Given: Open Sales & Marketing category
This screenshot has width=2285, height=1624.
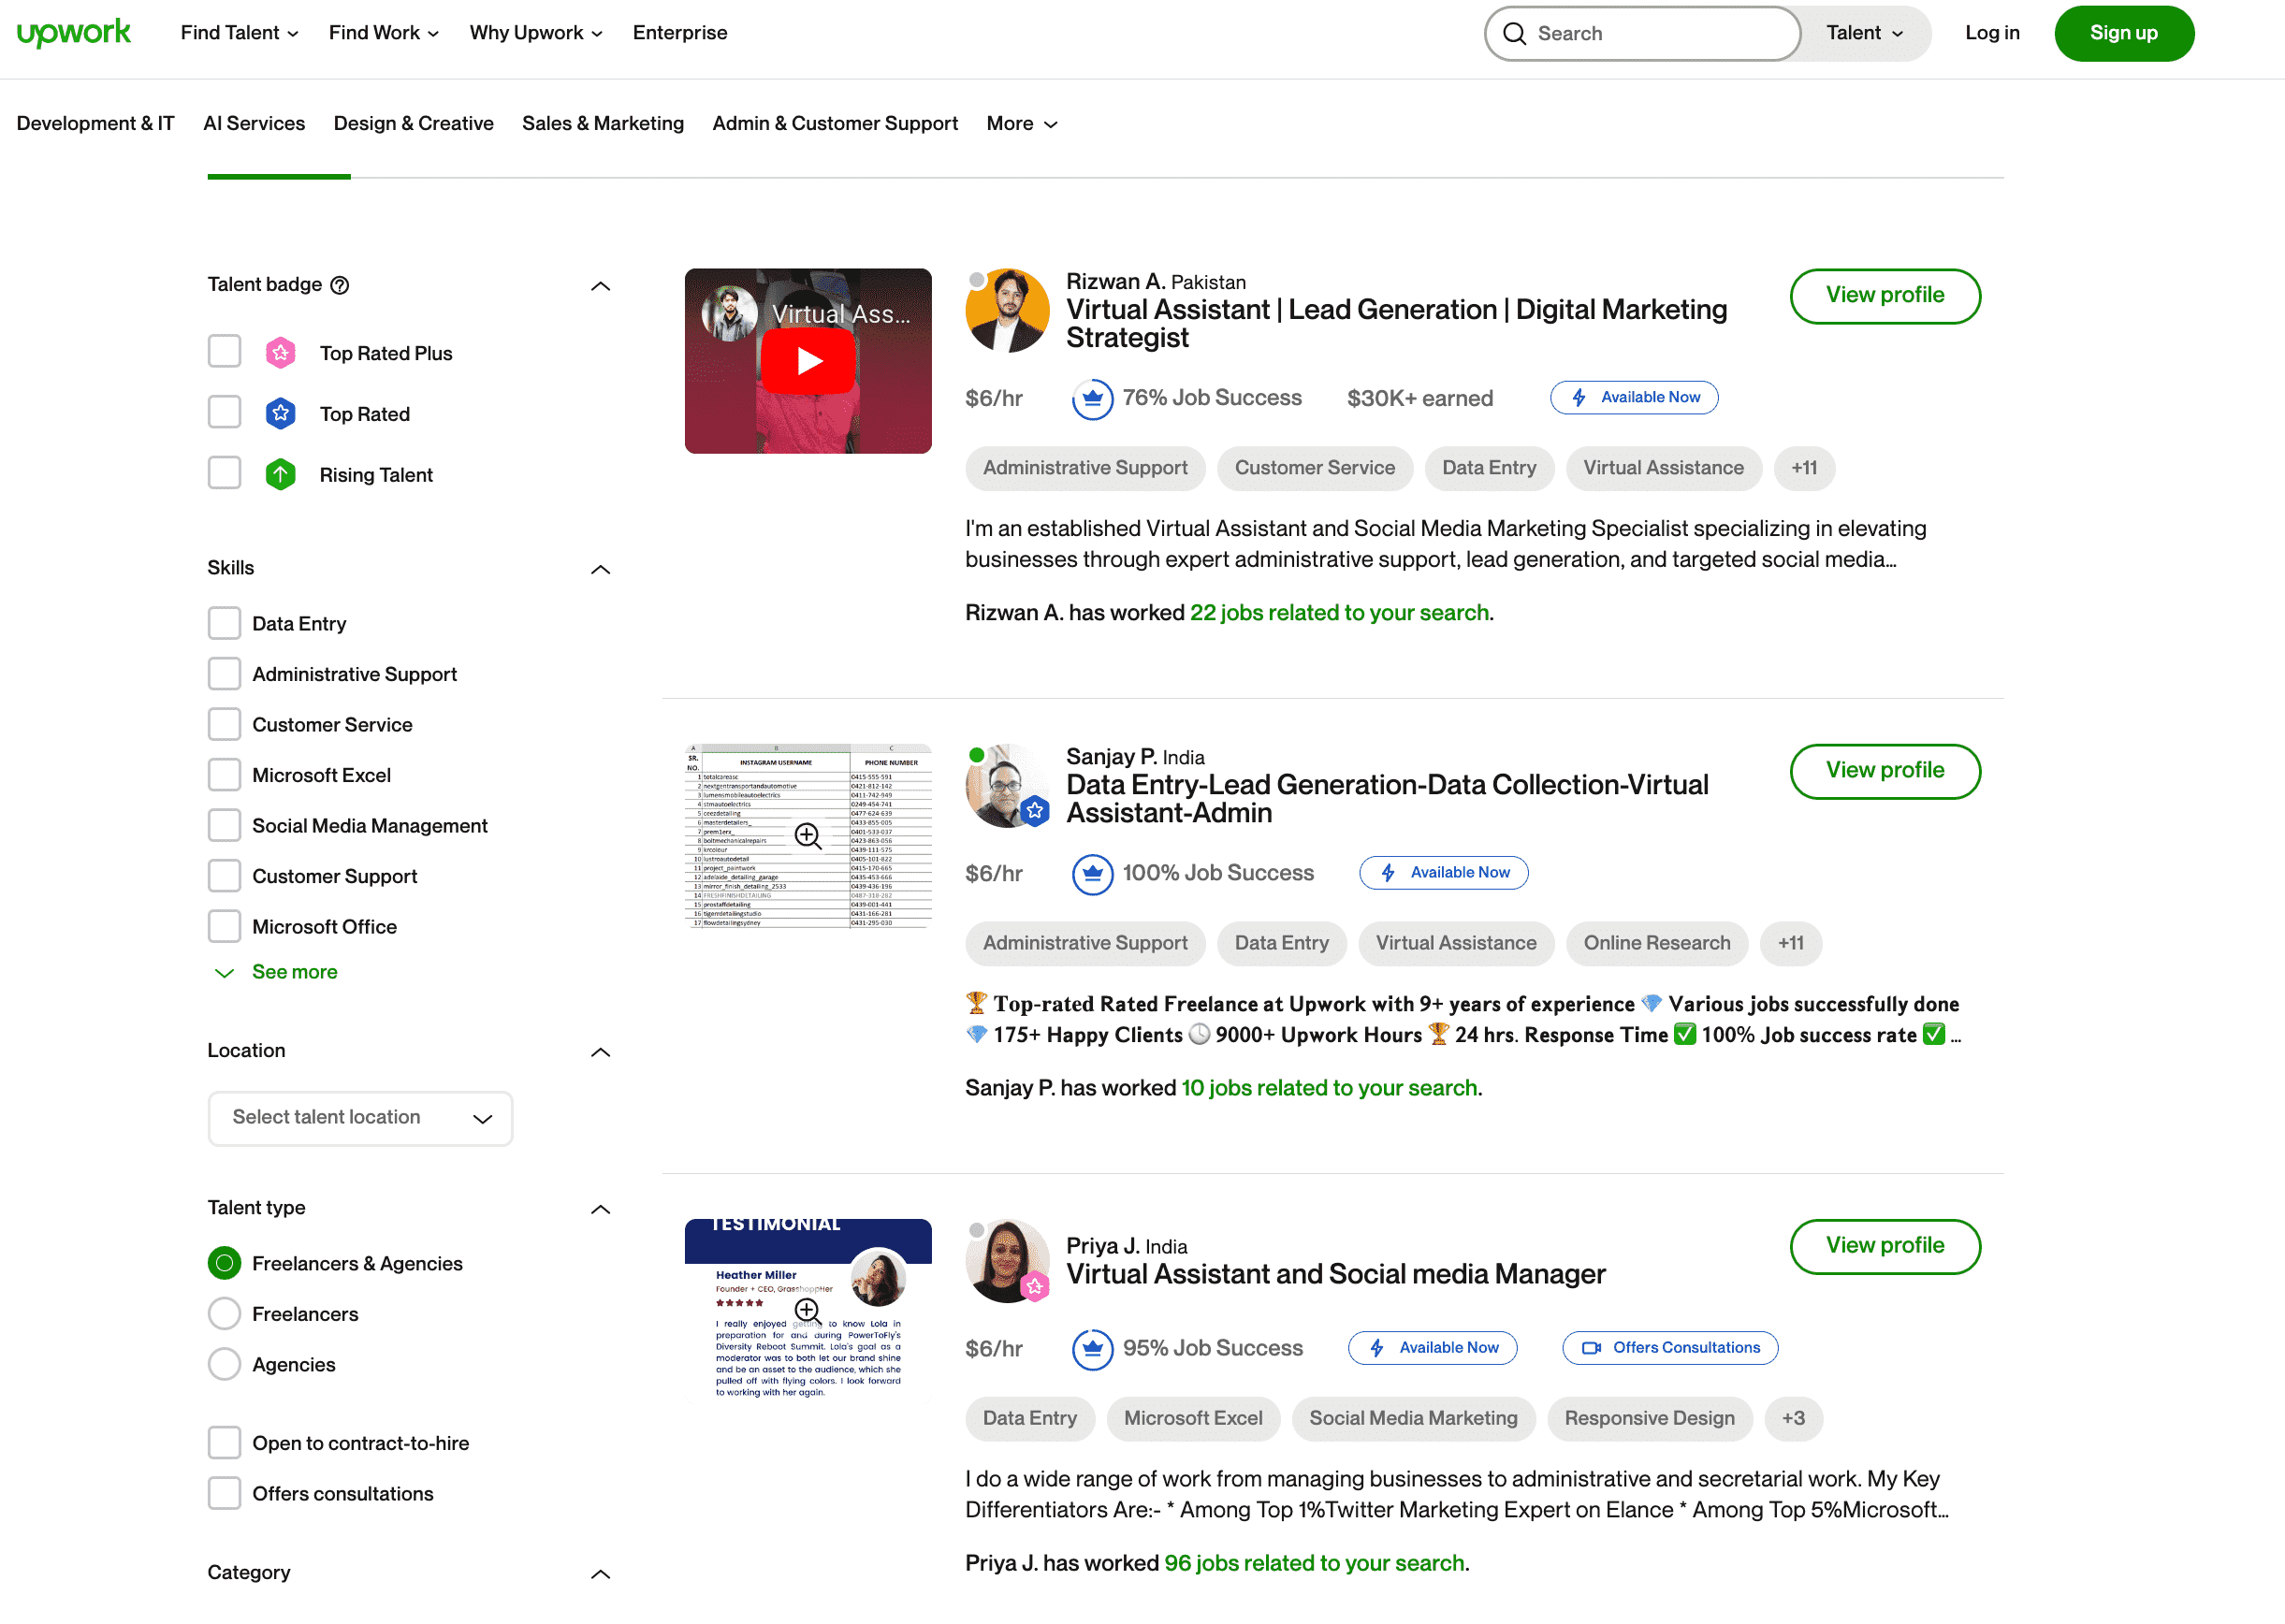Looking at the screenshot, I should 603,123.
